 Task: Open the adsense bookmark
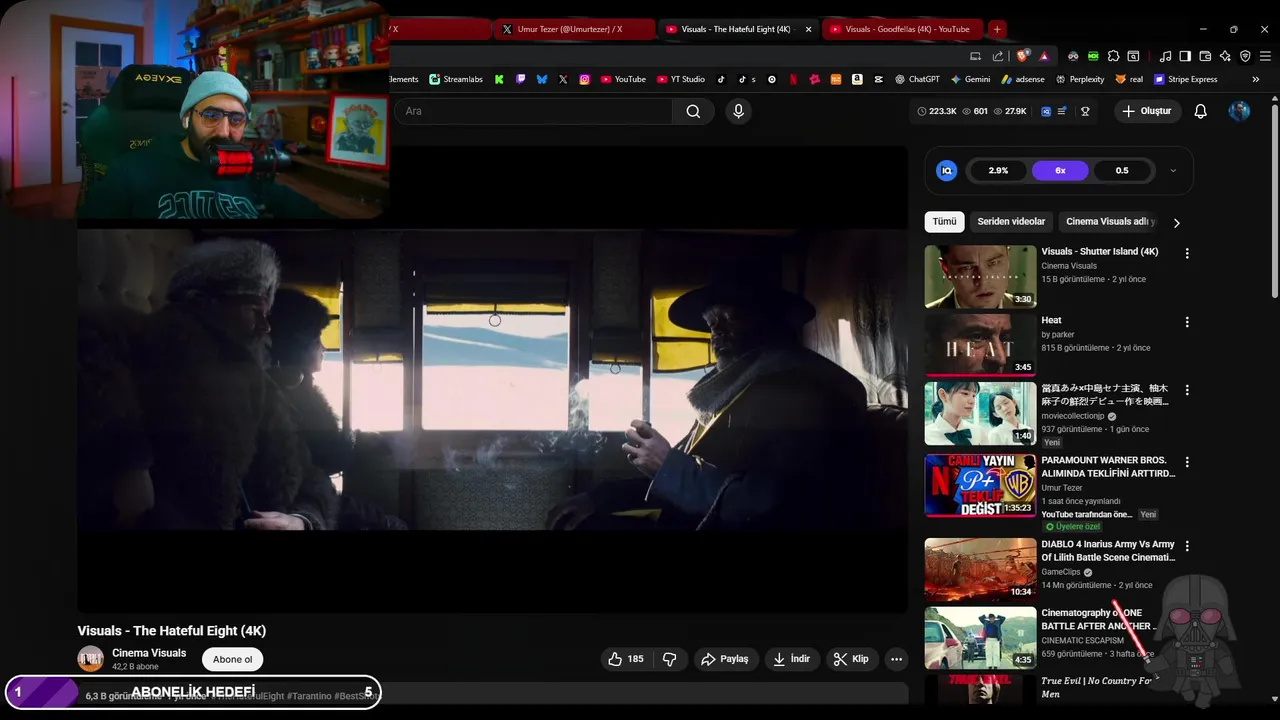coord(1022,79)
